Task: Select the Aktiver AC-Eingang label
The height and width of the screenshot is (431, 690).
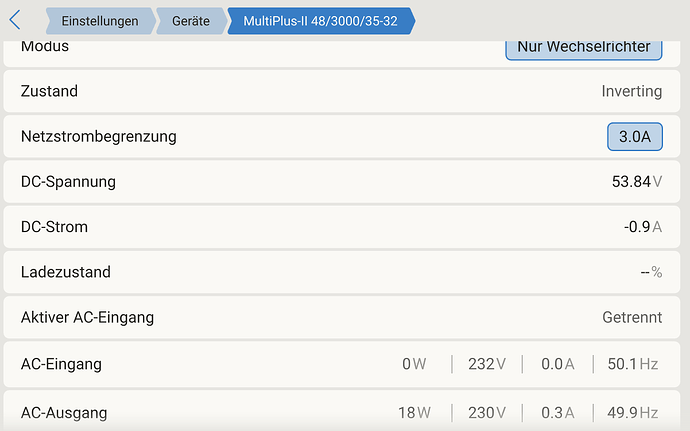Action: (87, 317)
